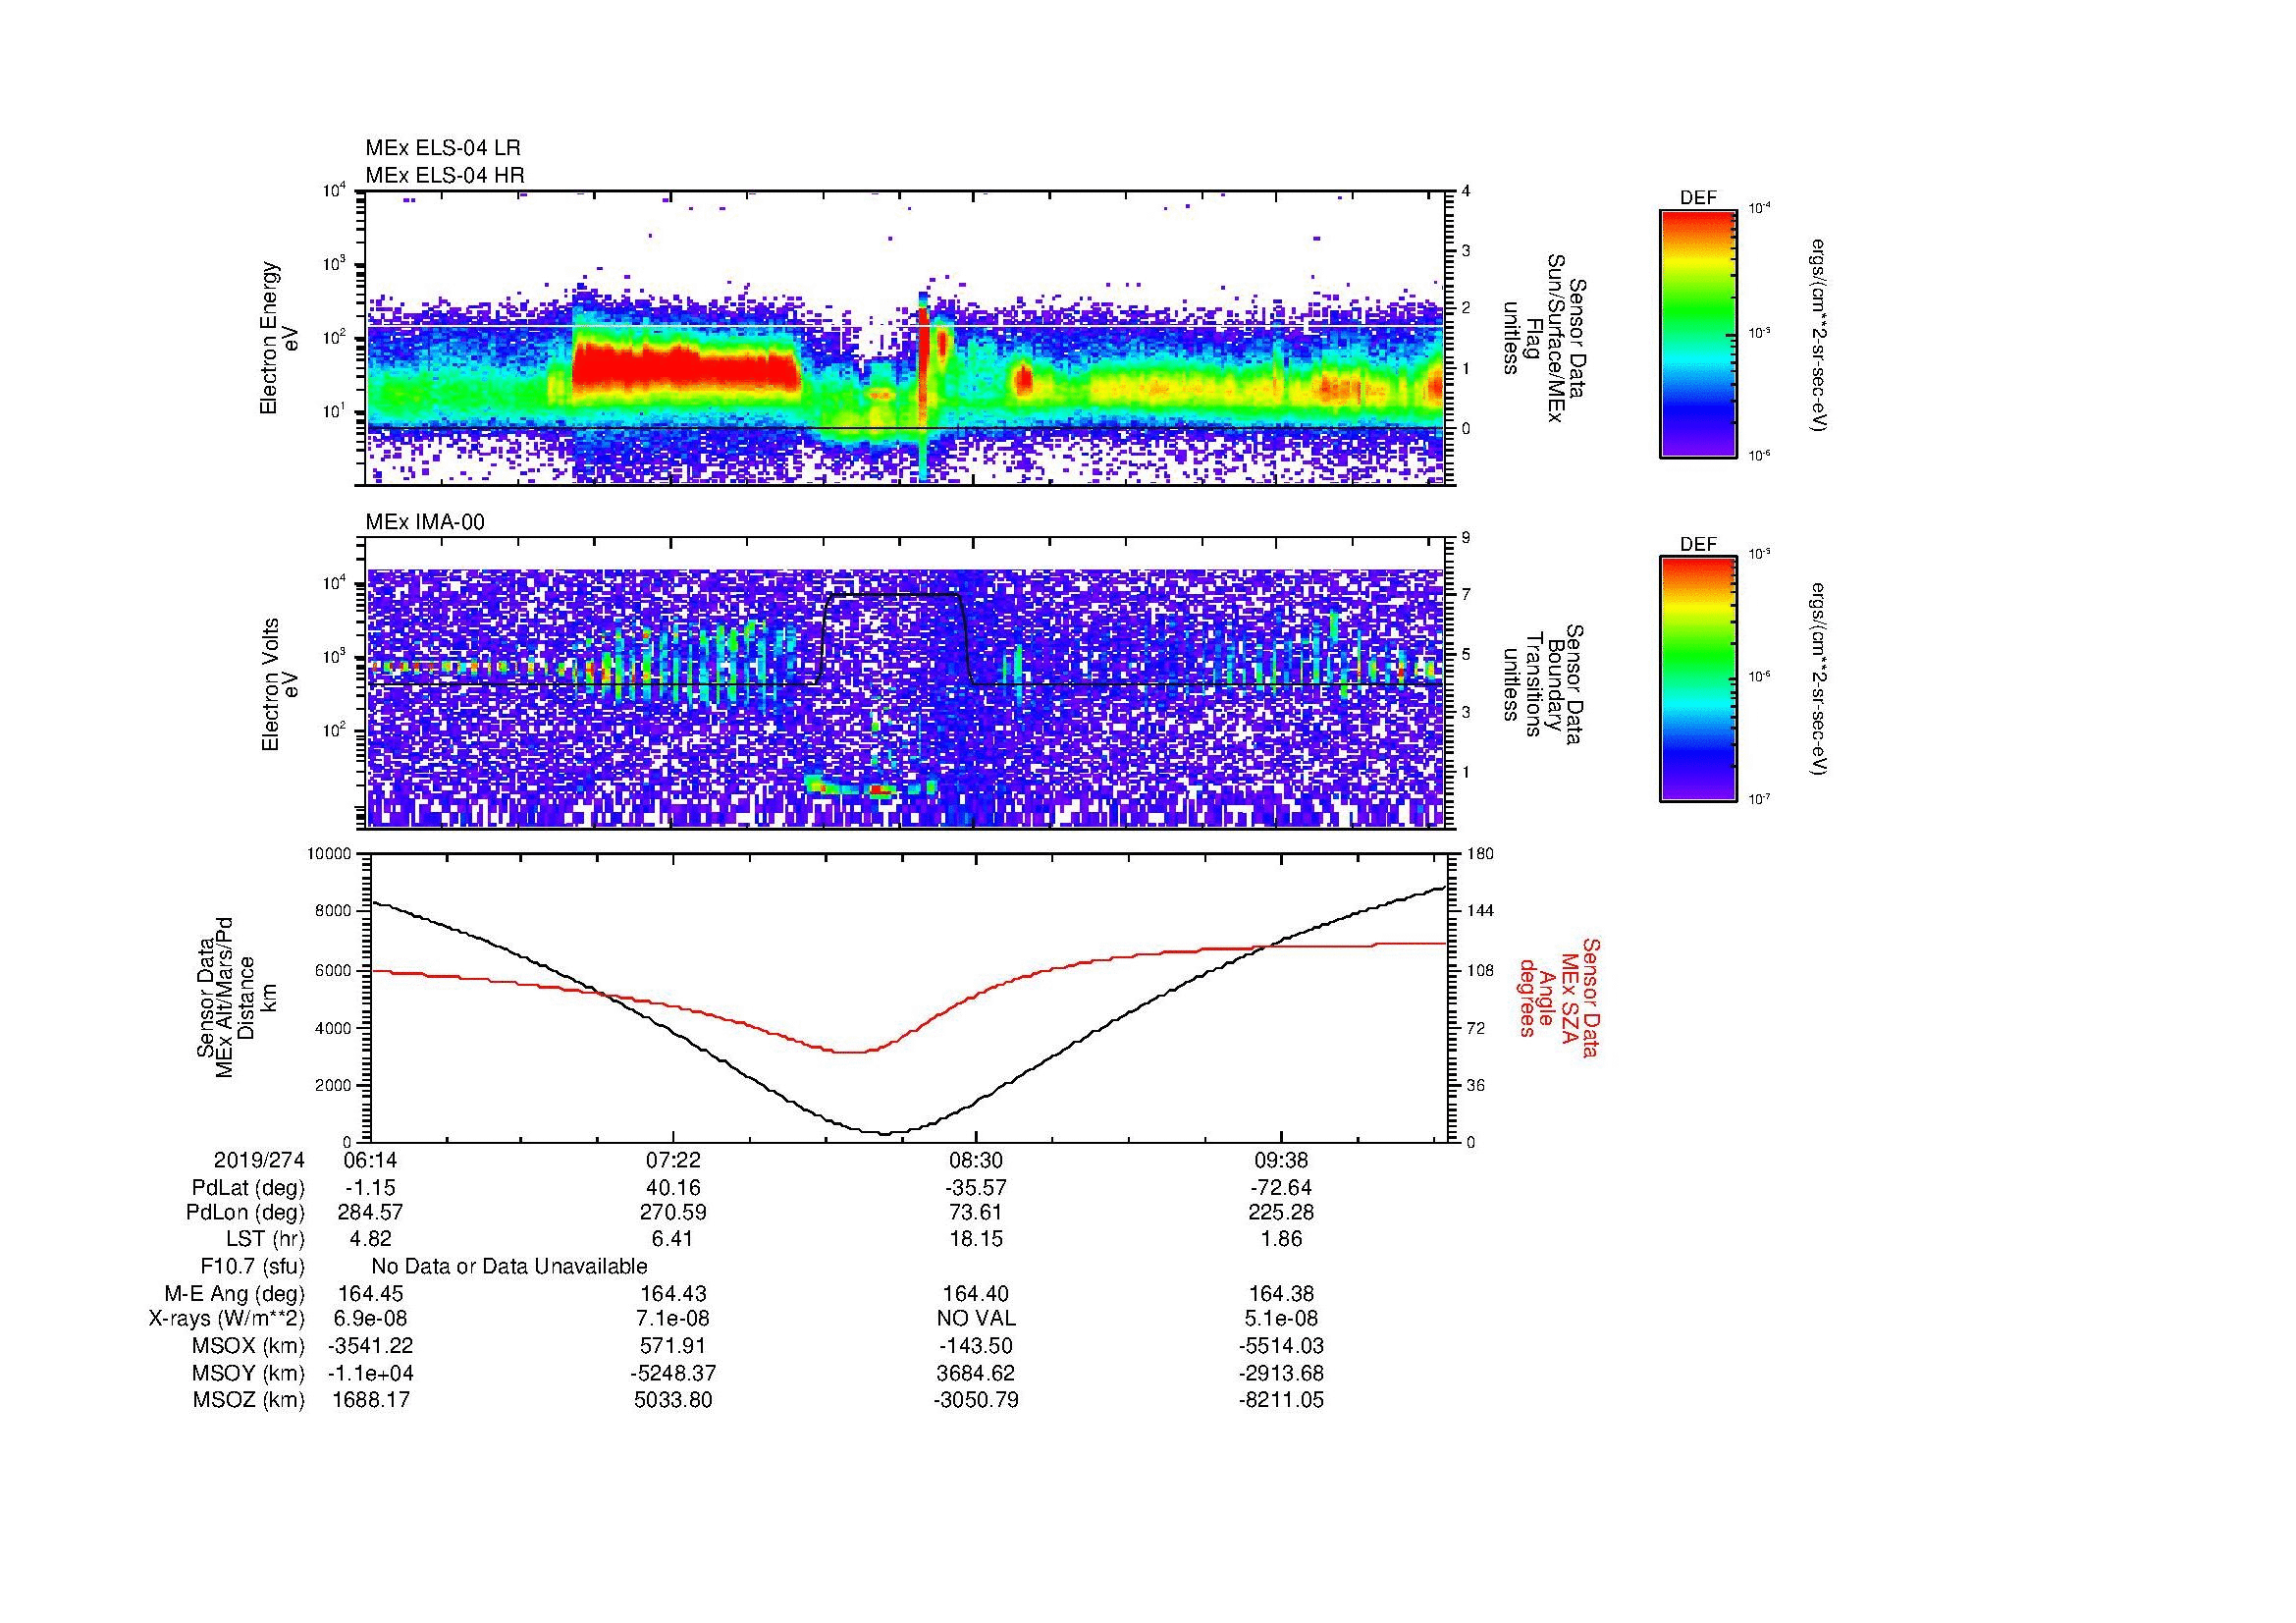Select the 'MSOX (km)' row label
Screen dimensions: 2296x1623
pyautogui.click(x=248, y=1346)
